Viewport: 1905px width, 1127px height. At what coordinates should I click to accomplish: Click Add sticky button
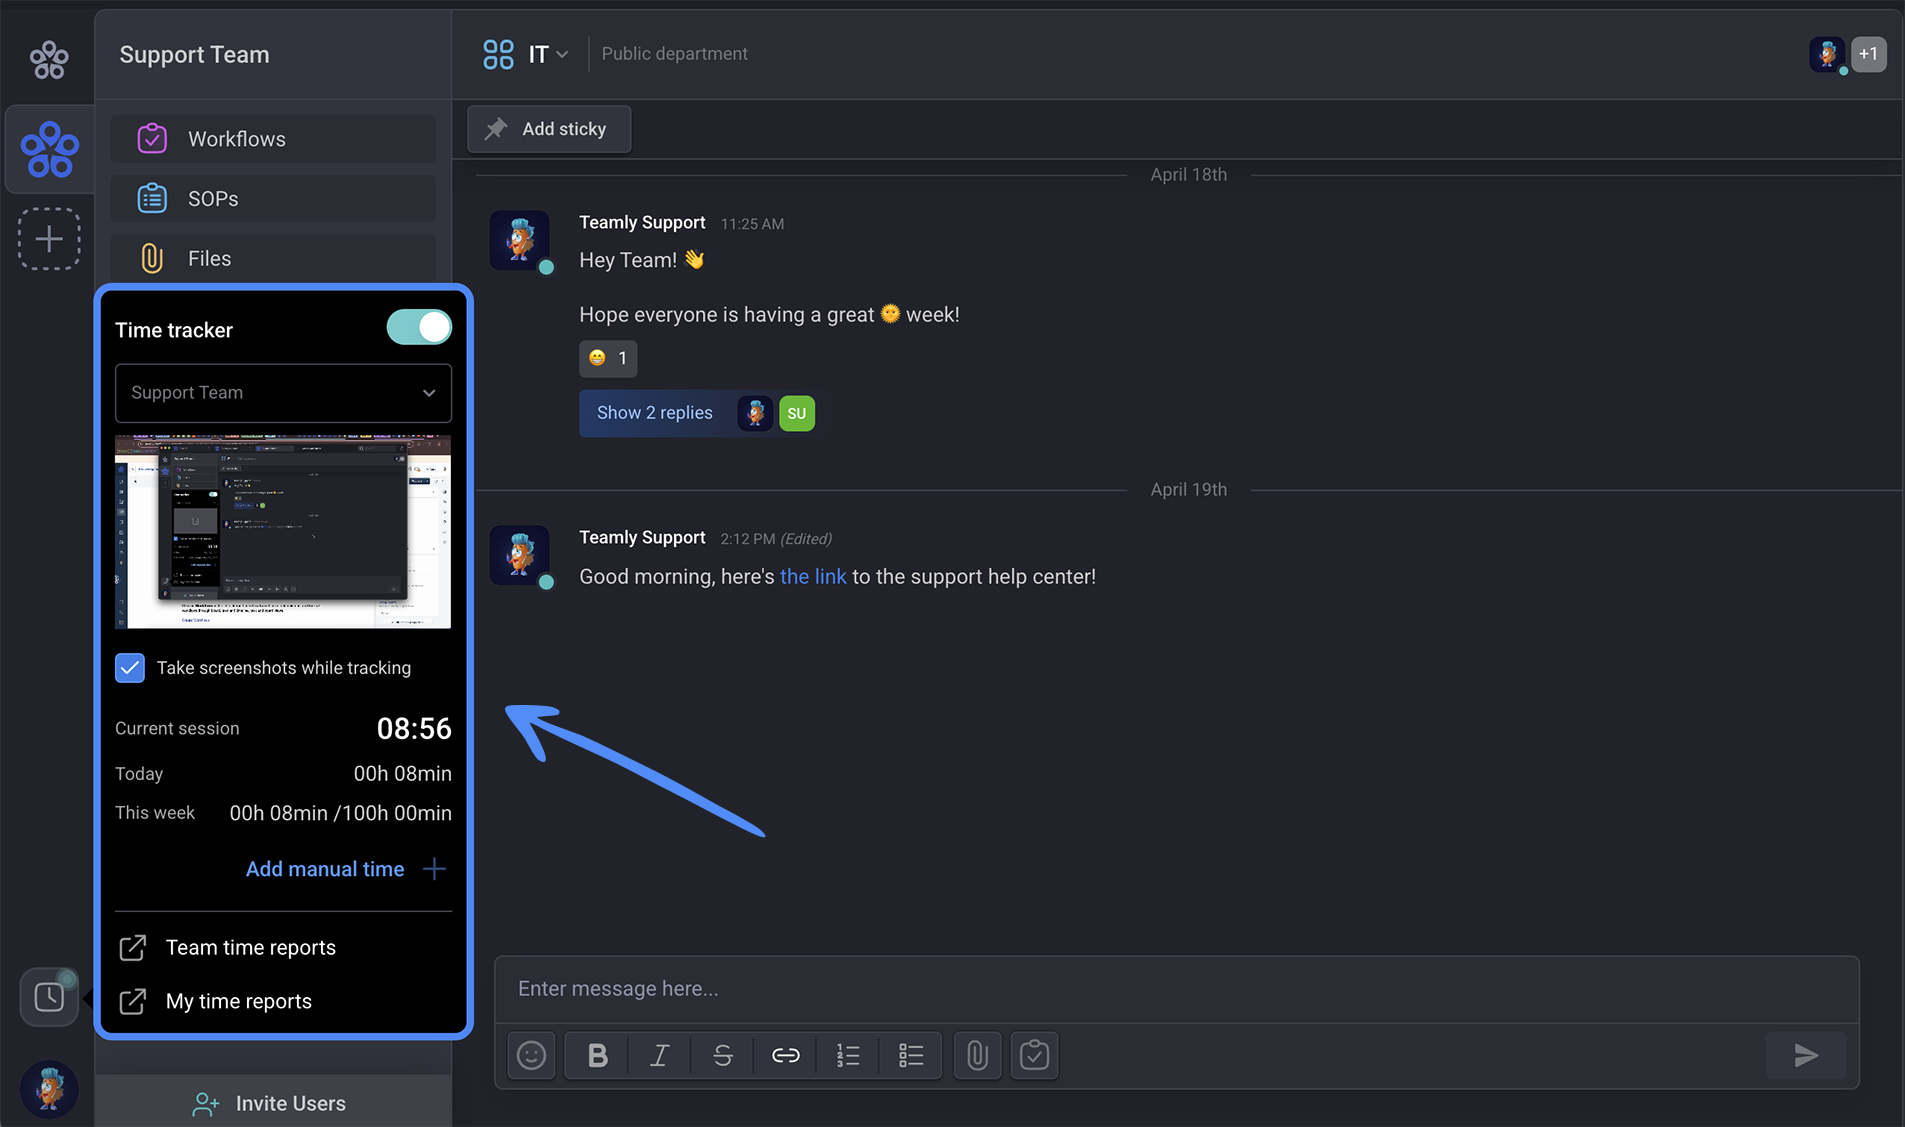[549, 129]
